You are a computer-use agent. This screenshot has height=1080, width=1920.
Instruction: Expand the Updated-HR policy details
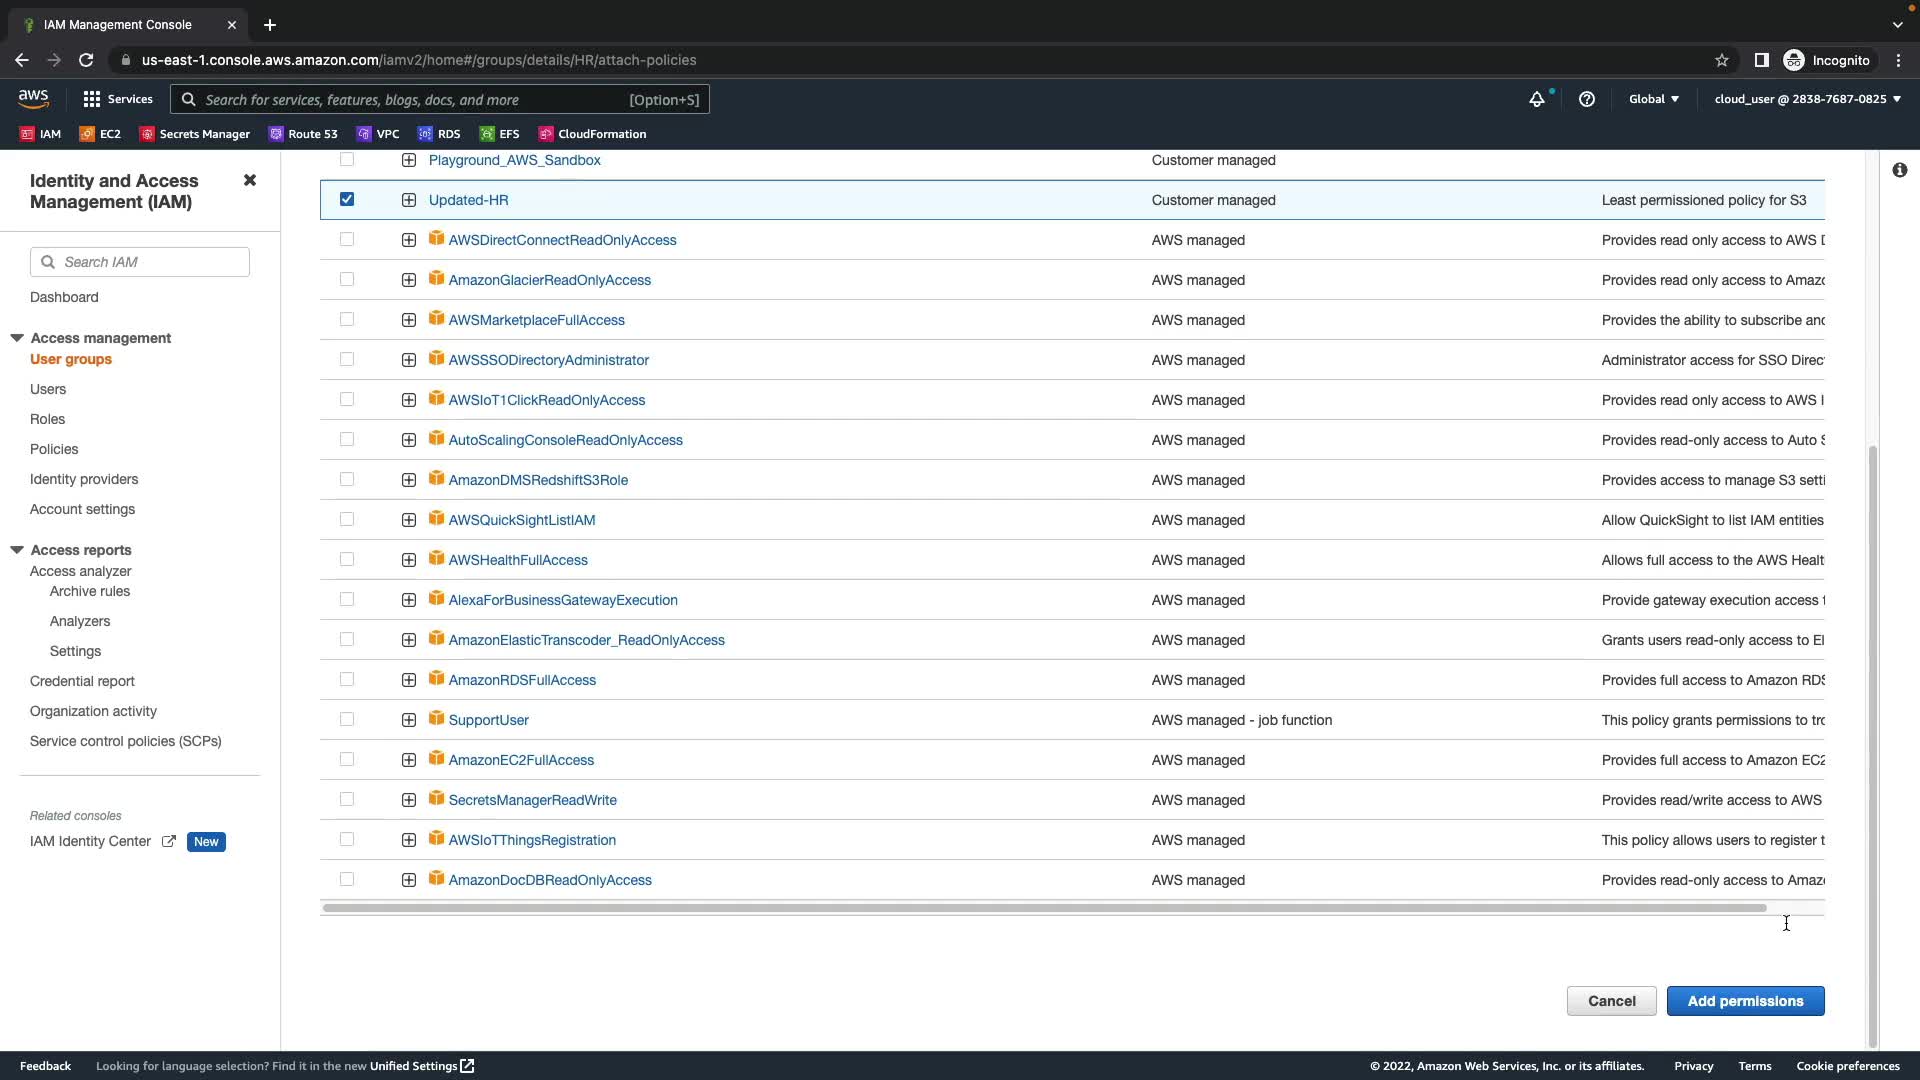coord(409,200)
